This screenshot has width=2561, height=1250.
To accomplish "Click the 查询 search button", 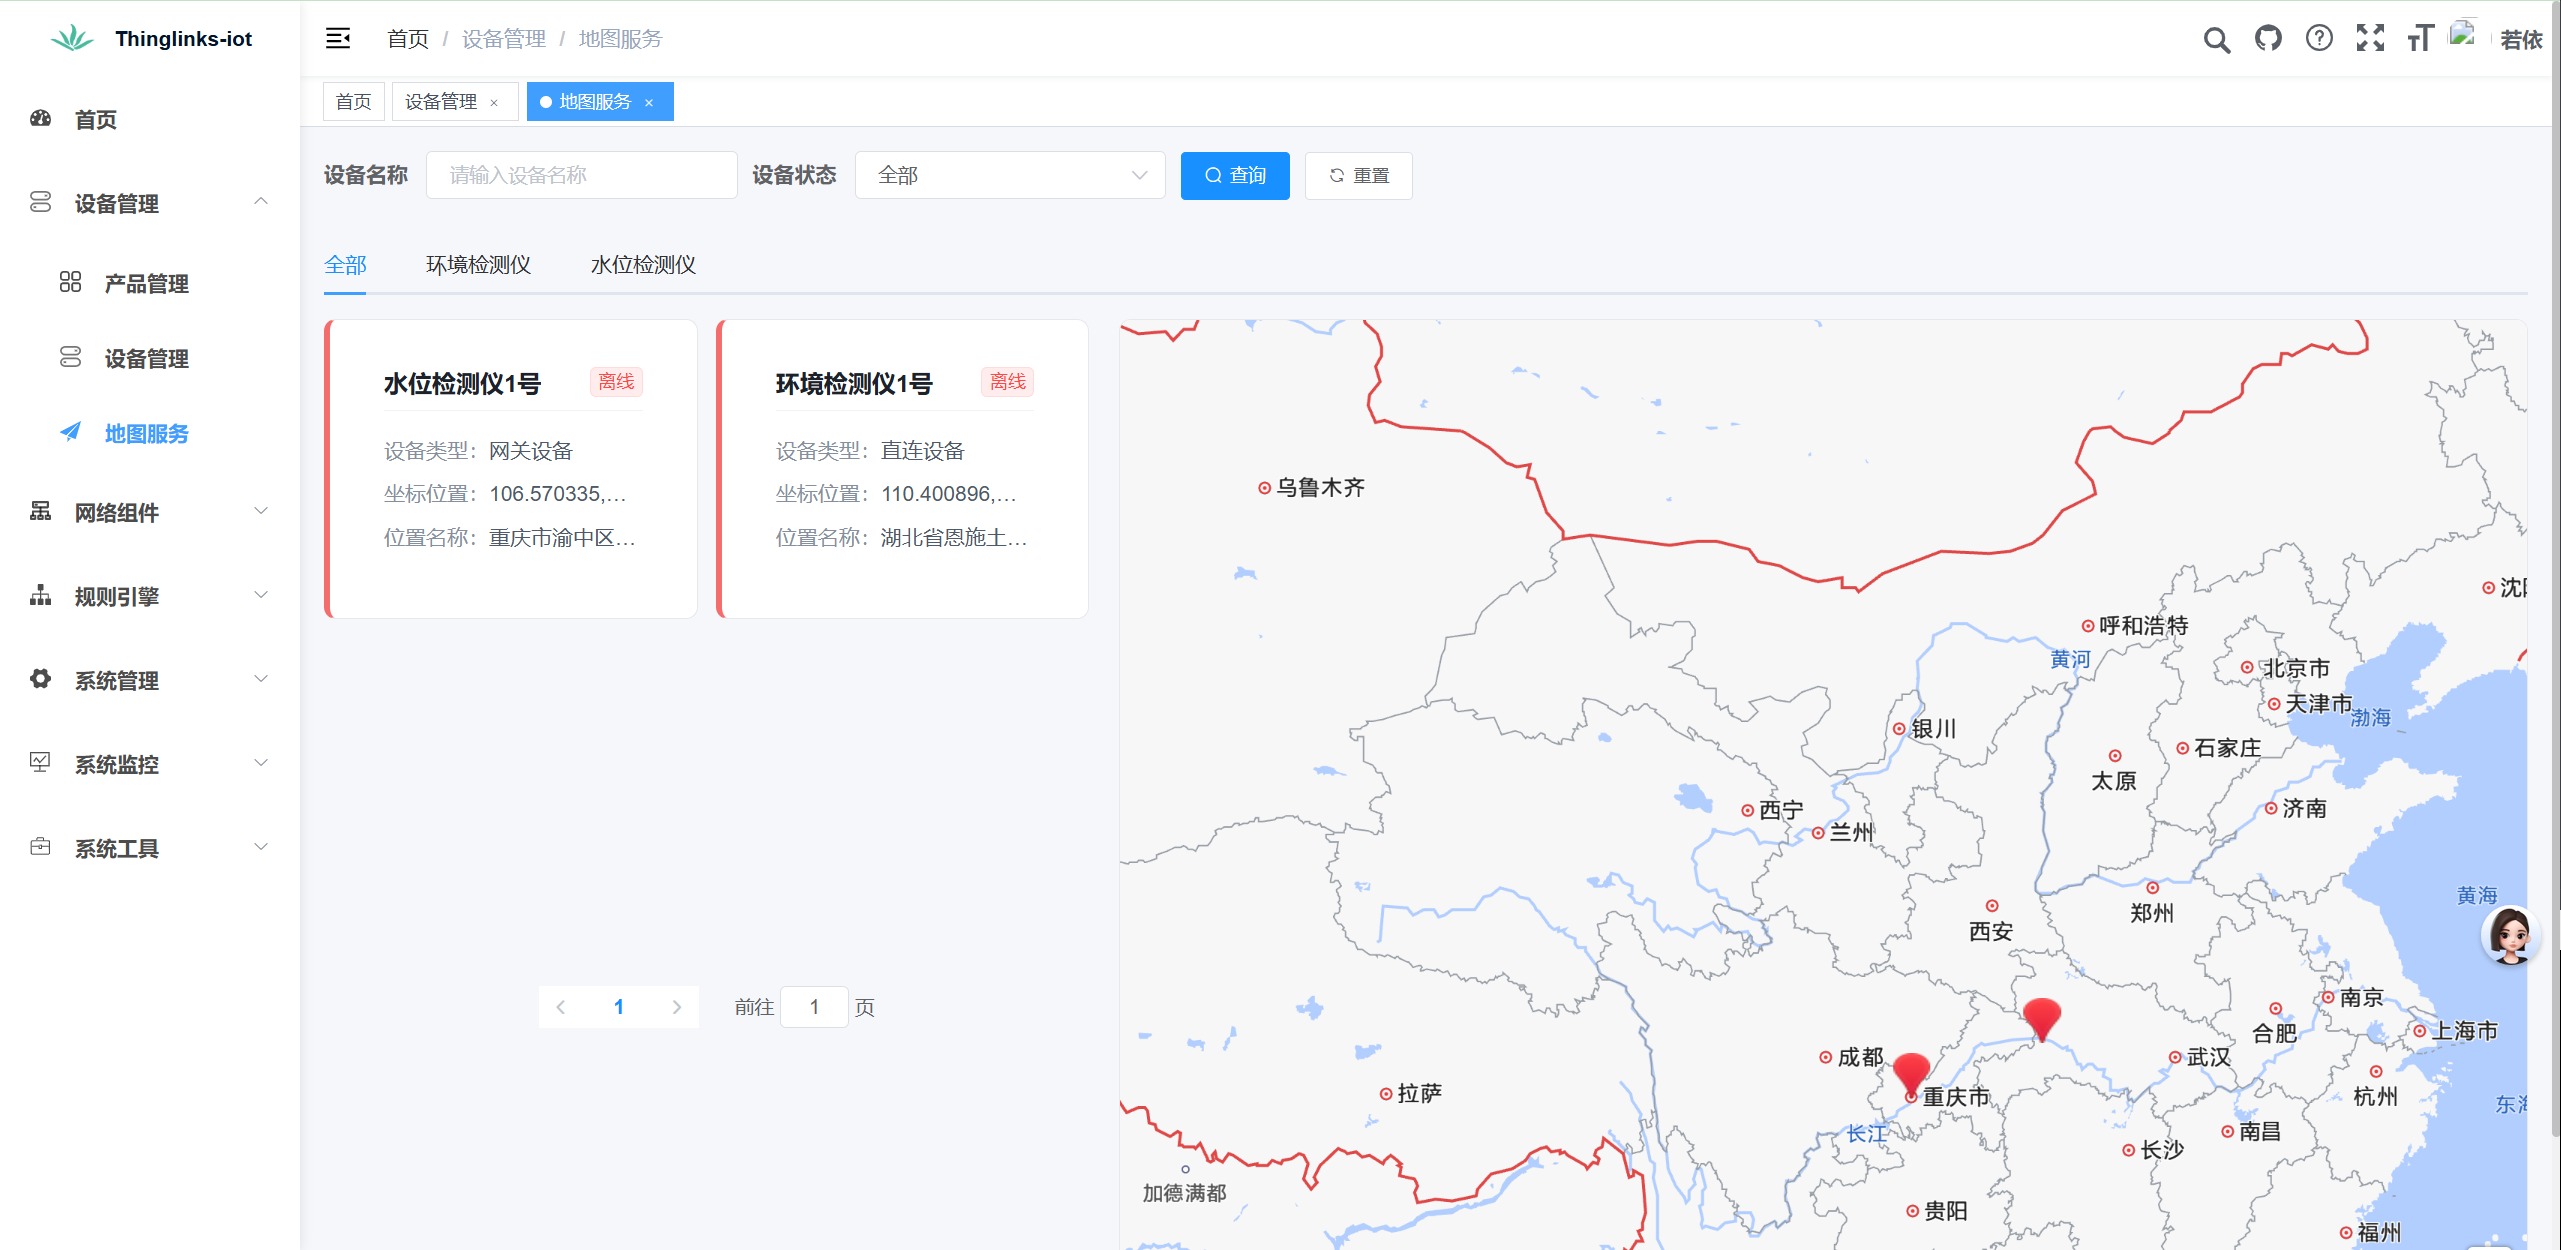I will pyautogui.click(x=1235, y=175).
